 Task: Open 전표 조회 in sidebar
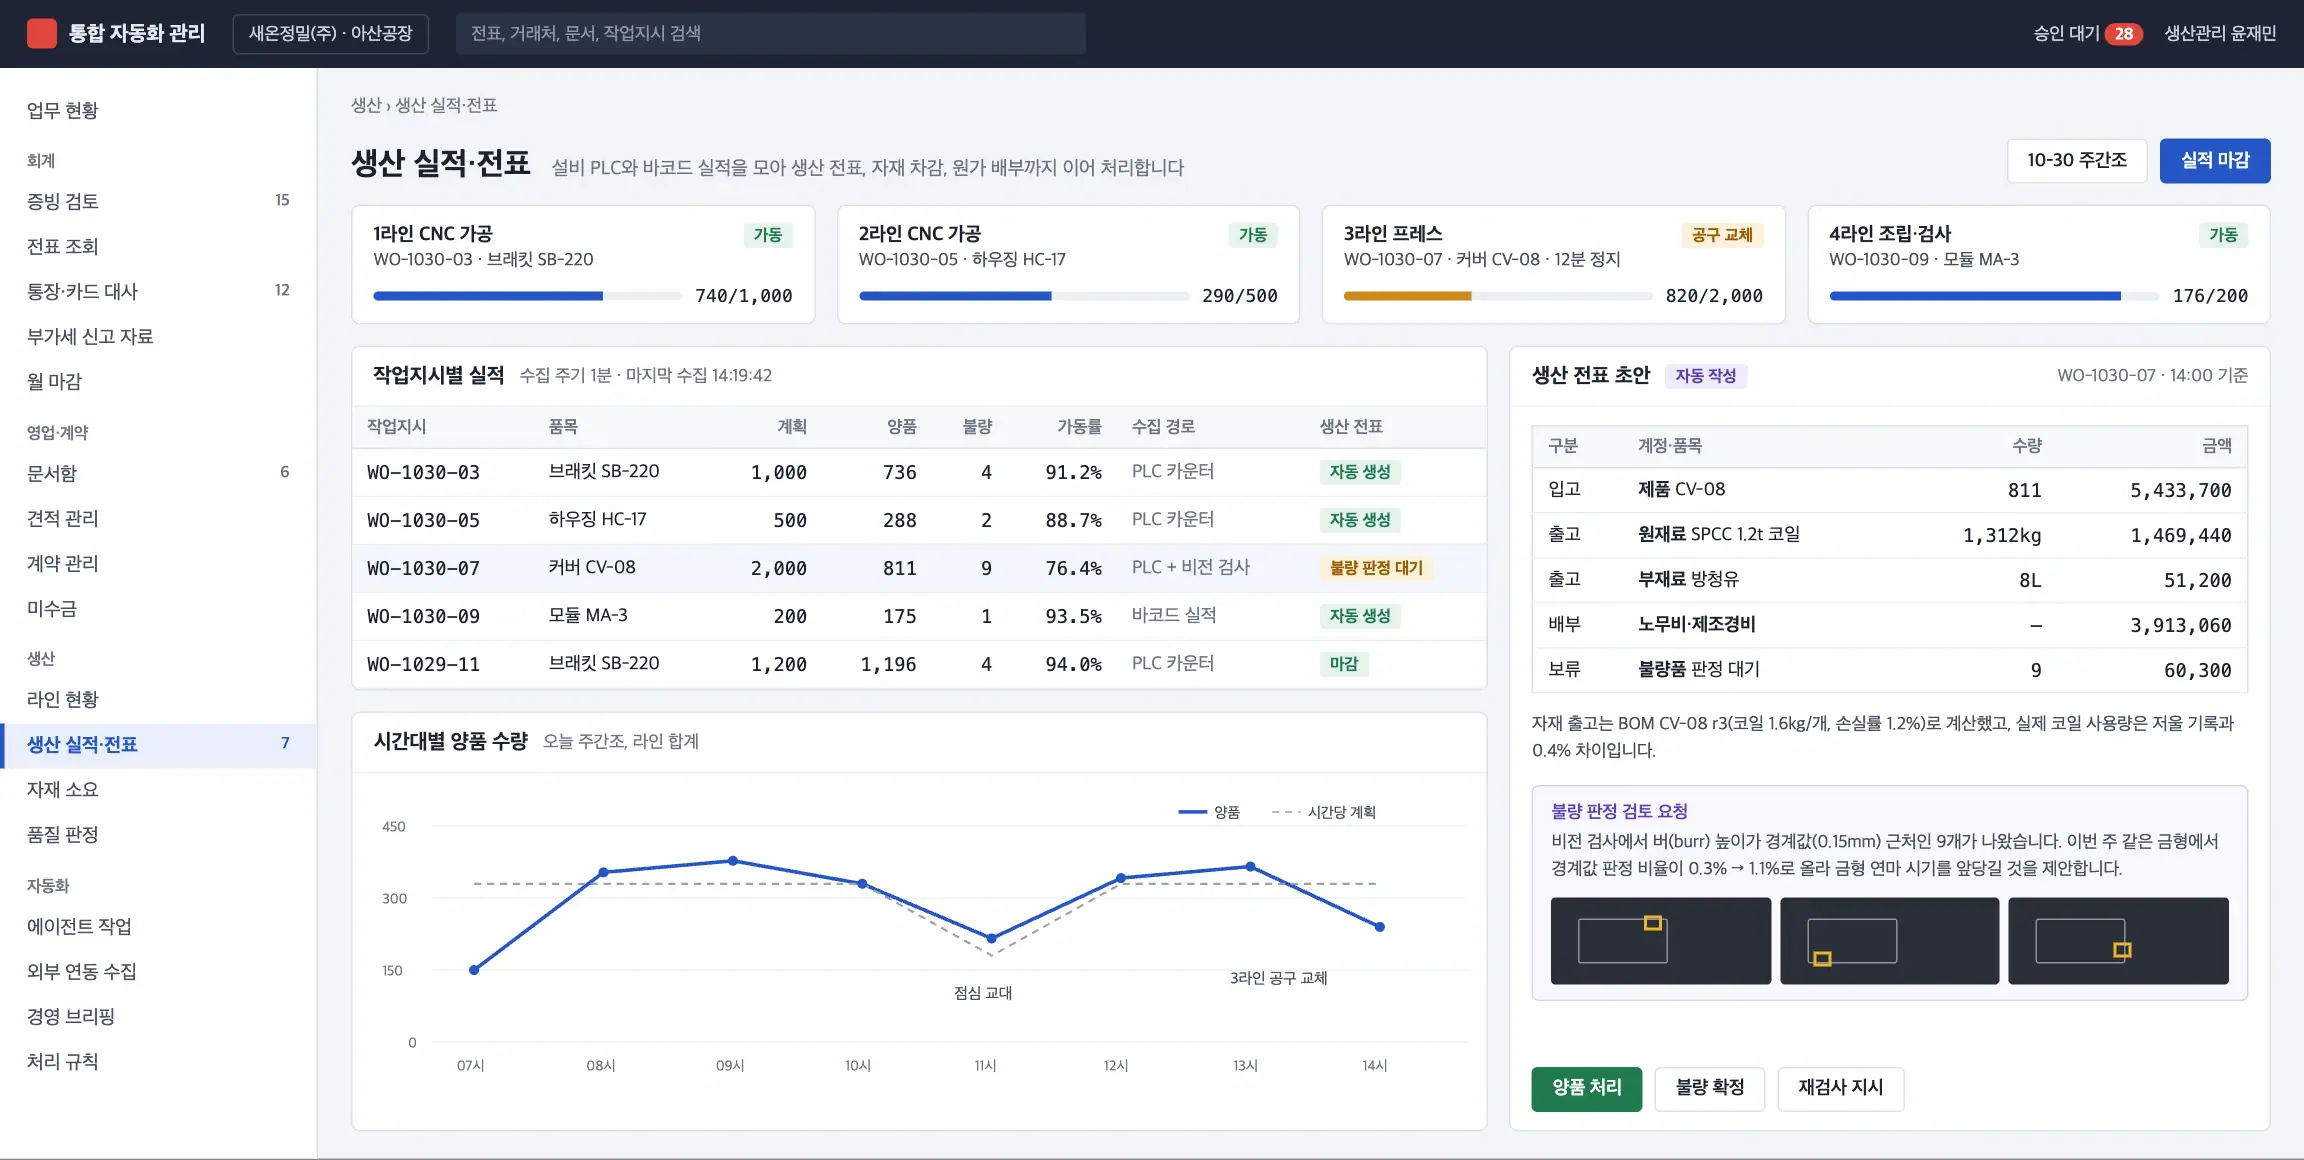point(158,246)
